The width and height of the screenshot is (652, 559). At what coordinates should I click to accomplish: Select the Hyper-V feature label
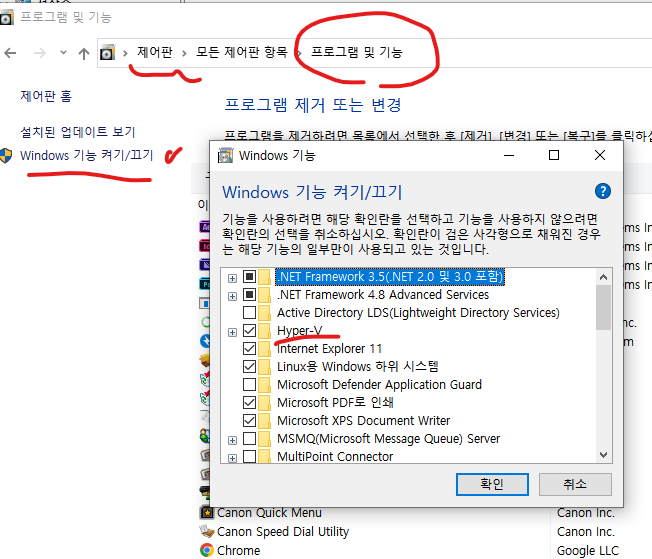tap(299, 331)
